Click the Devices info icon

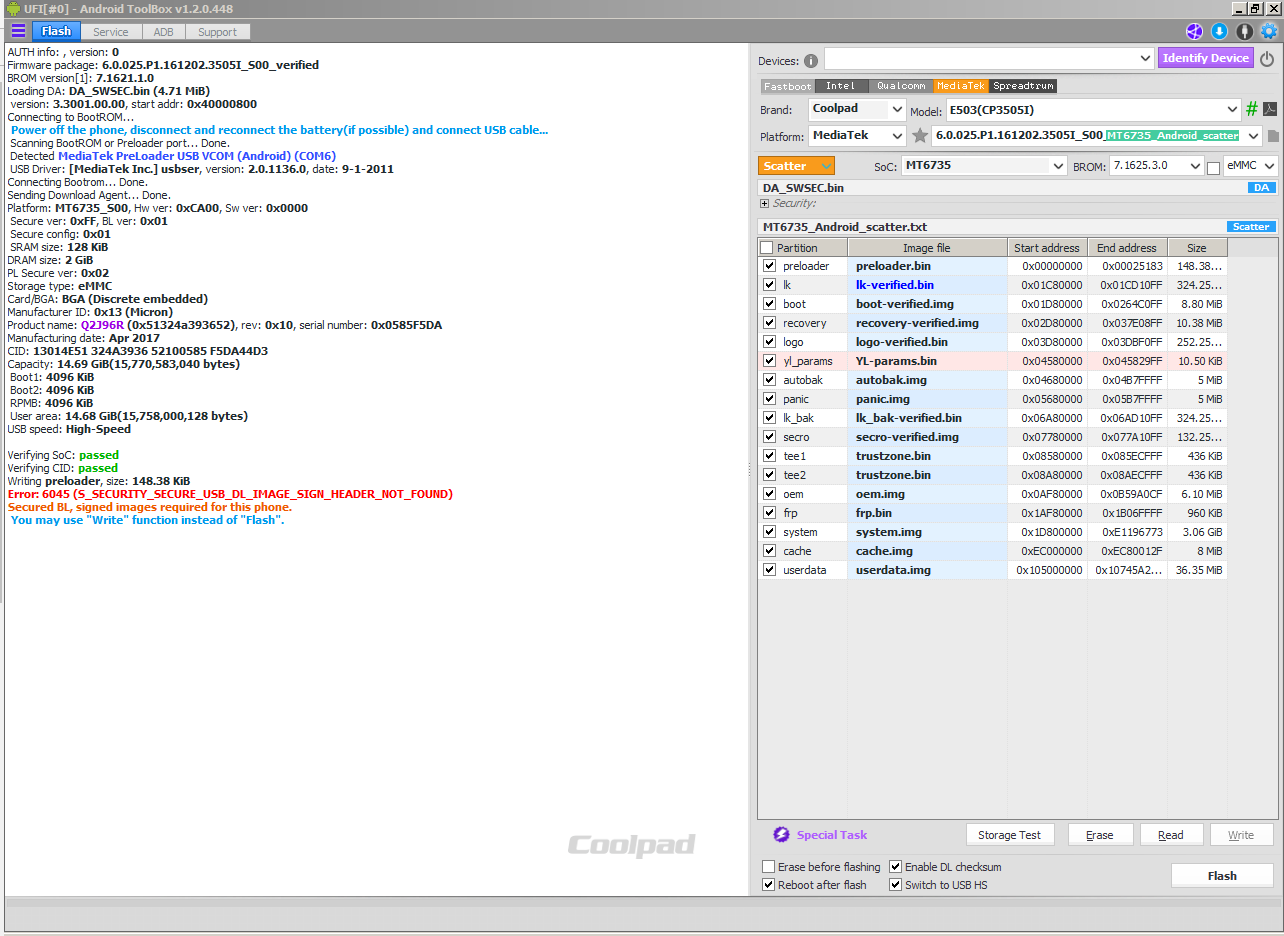[x=810, y=61]
